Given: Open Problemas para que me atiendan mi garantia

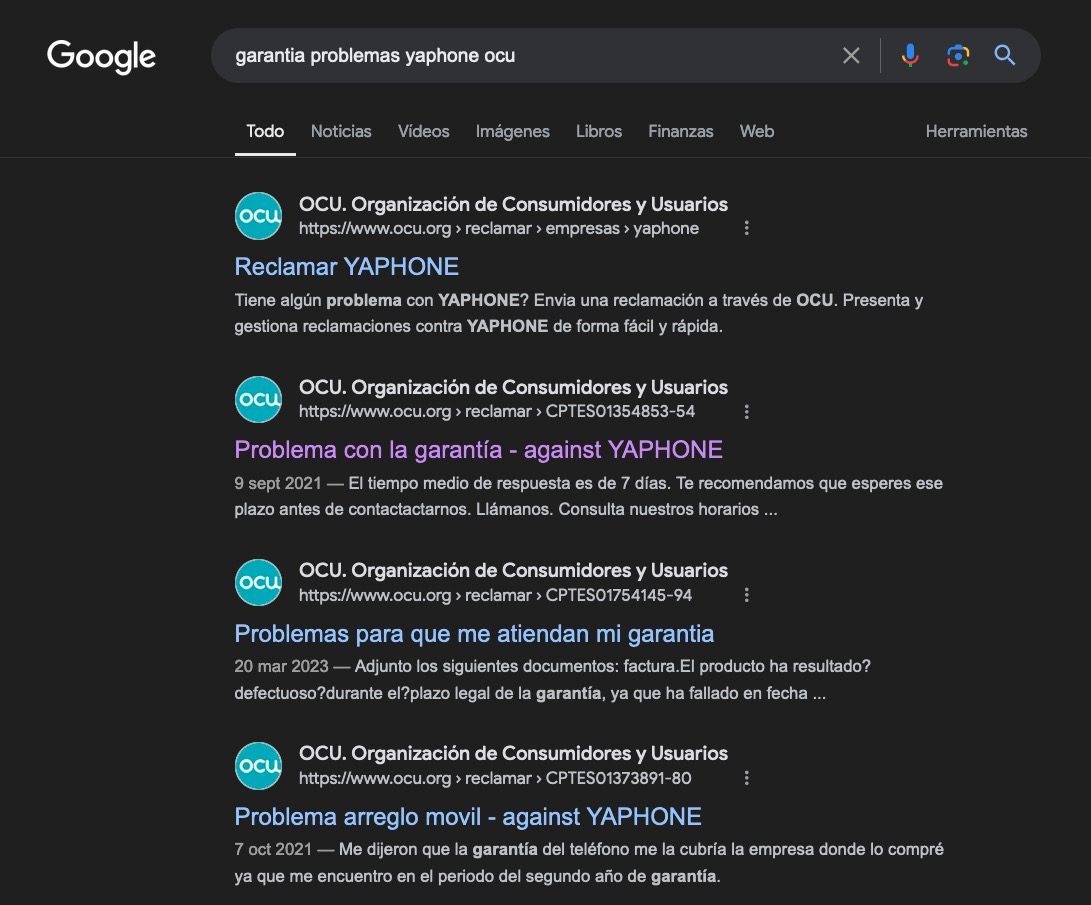Looking at the screenshot, I should (x=474, y=634).
